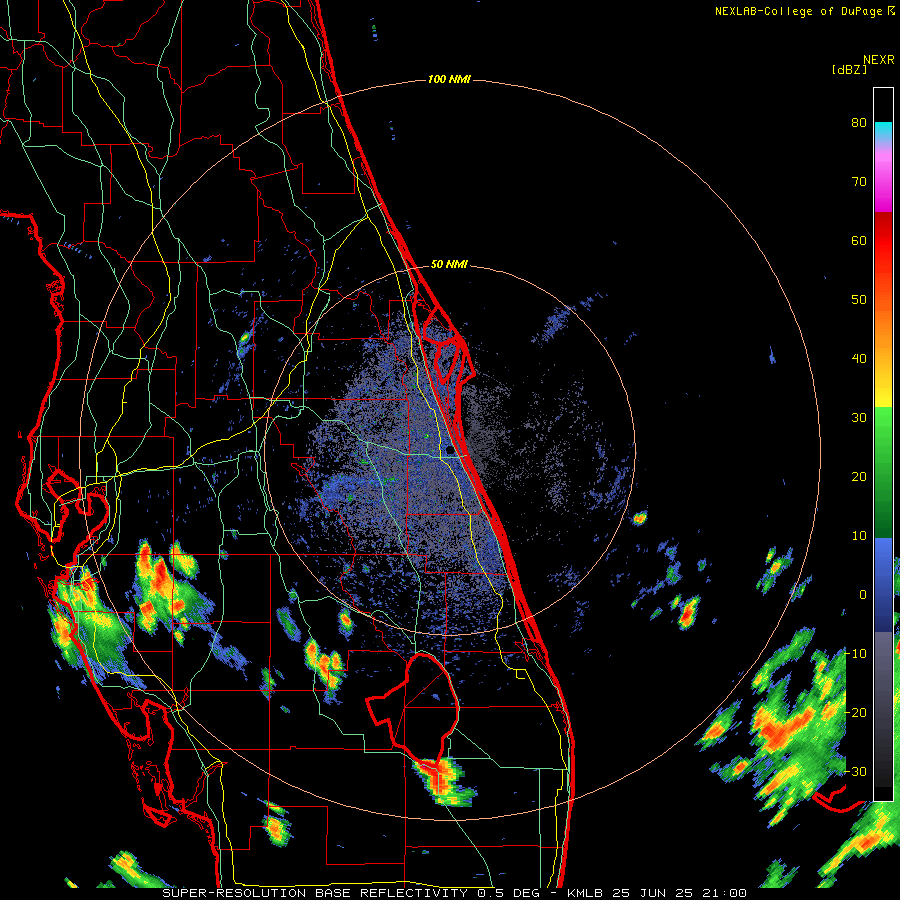
Task: Click the 70 value on the dBZ scale
Action: coord(859,182)
